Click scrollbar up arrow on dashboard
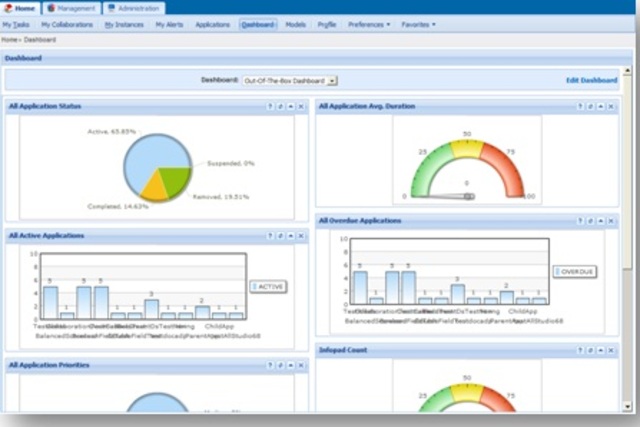The width and height of the screenshot is (640, 427). [x=627, y=71]
